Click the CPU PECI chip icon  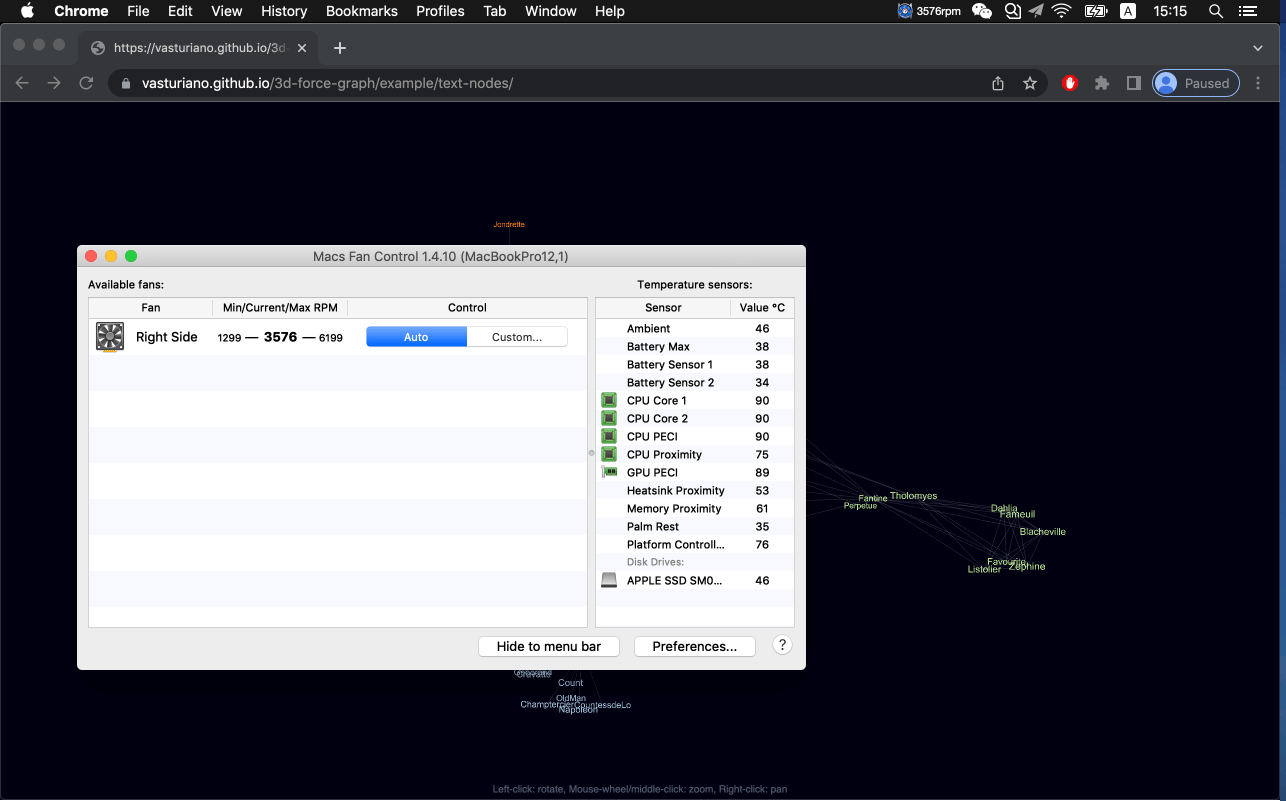pyautogui.click(x=609, y=436)
